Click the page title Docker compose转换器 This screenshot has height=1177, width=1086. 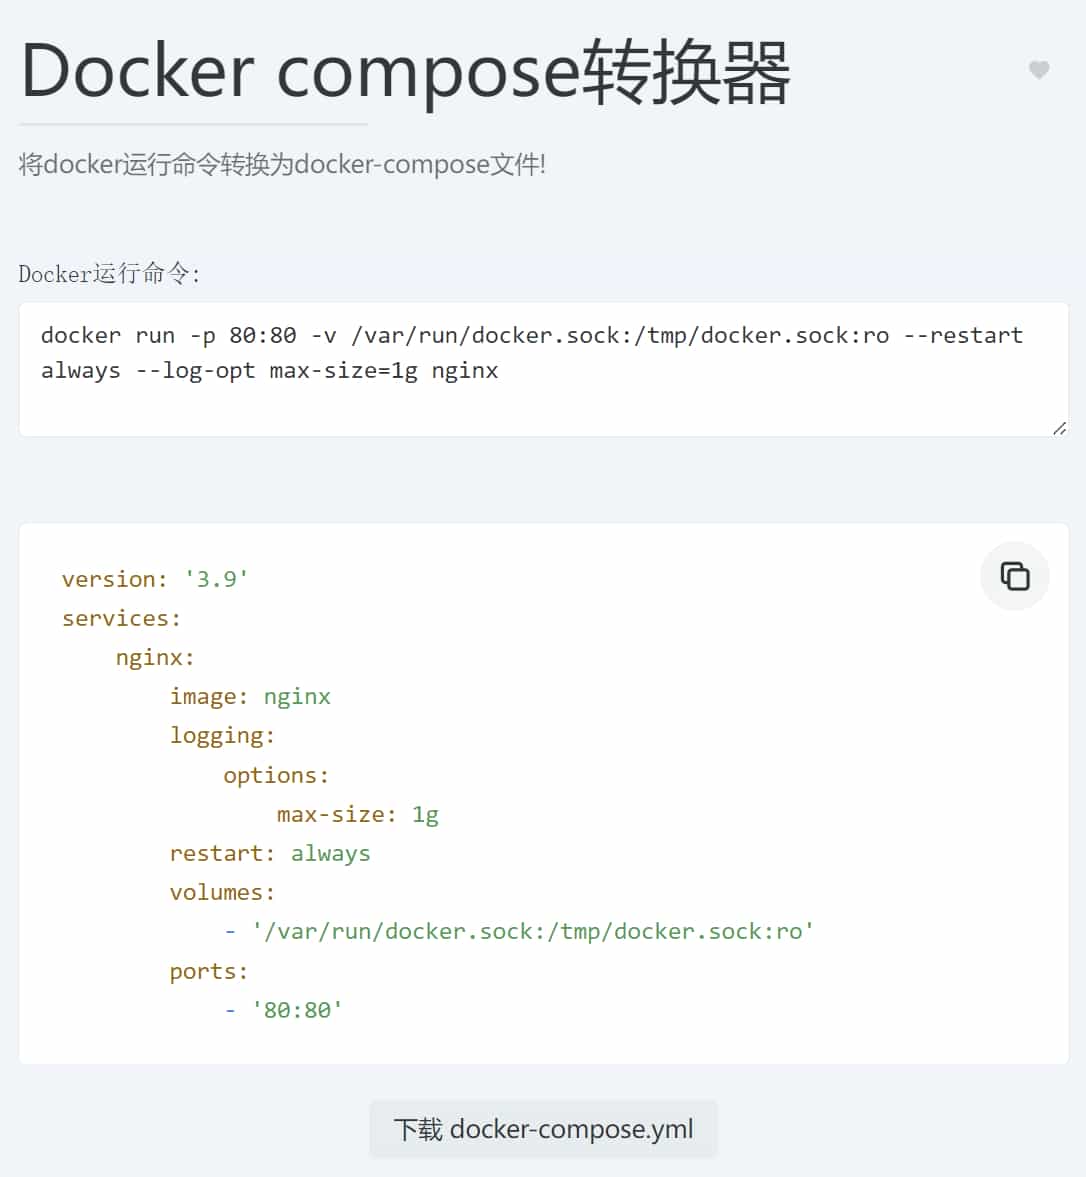click(x=405, y=70)
